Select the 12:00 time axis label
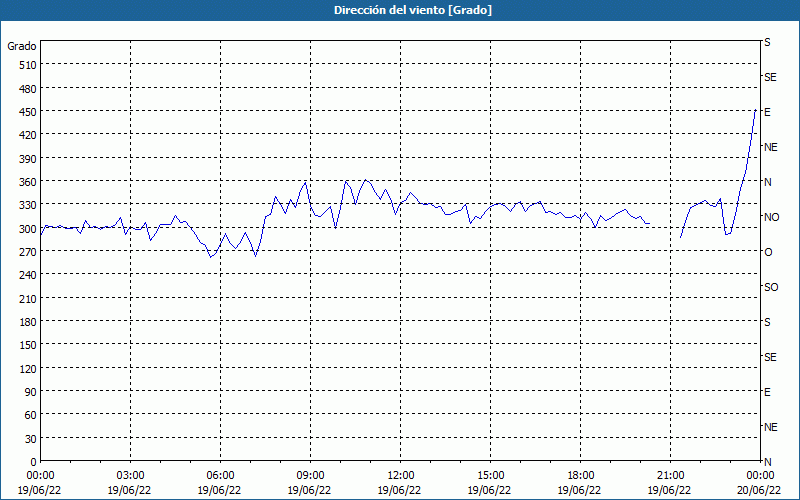Screen dimensions: 800x500 (401, 476)
